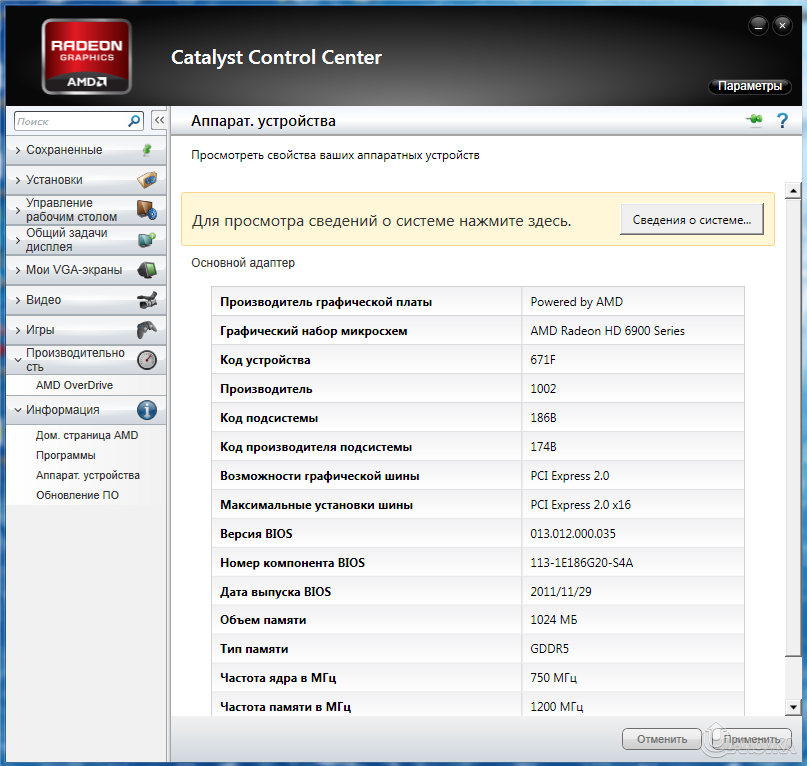Open help with the question mark icon
The image size is (807, 766).
click(782, 121)
